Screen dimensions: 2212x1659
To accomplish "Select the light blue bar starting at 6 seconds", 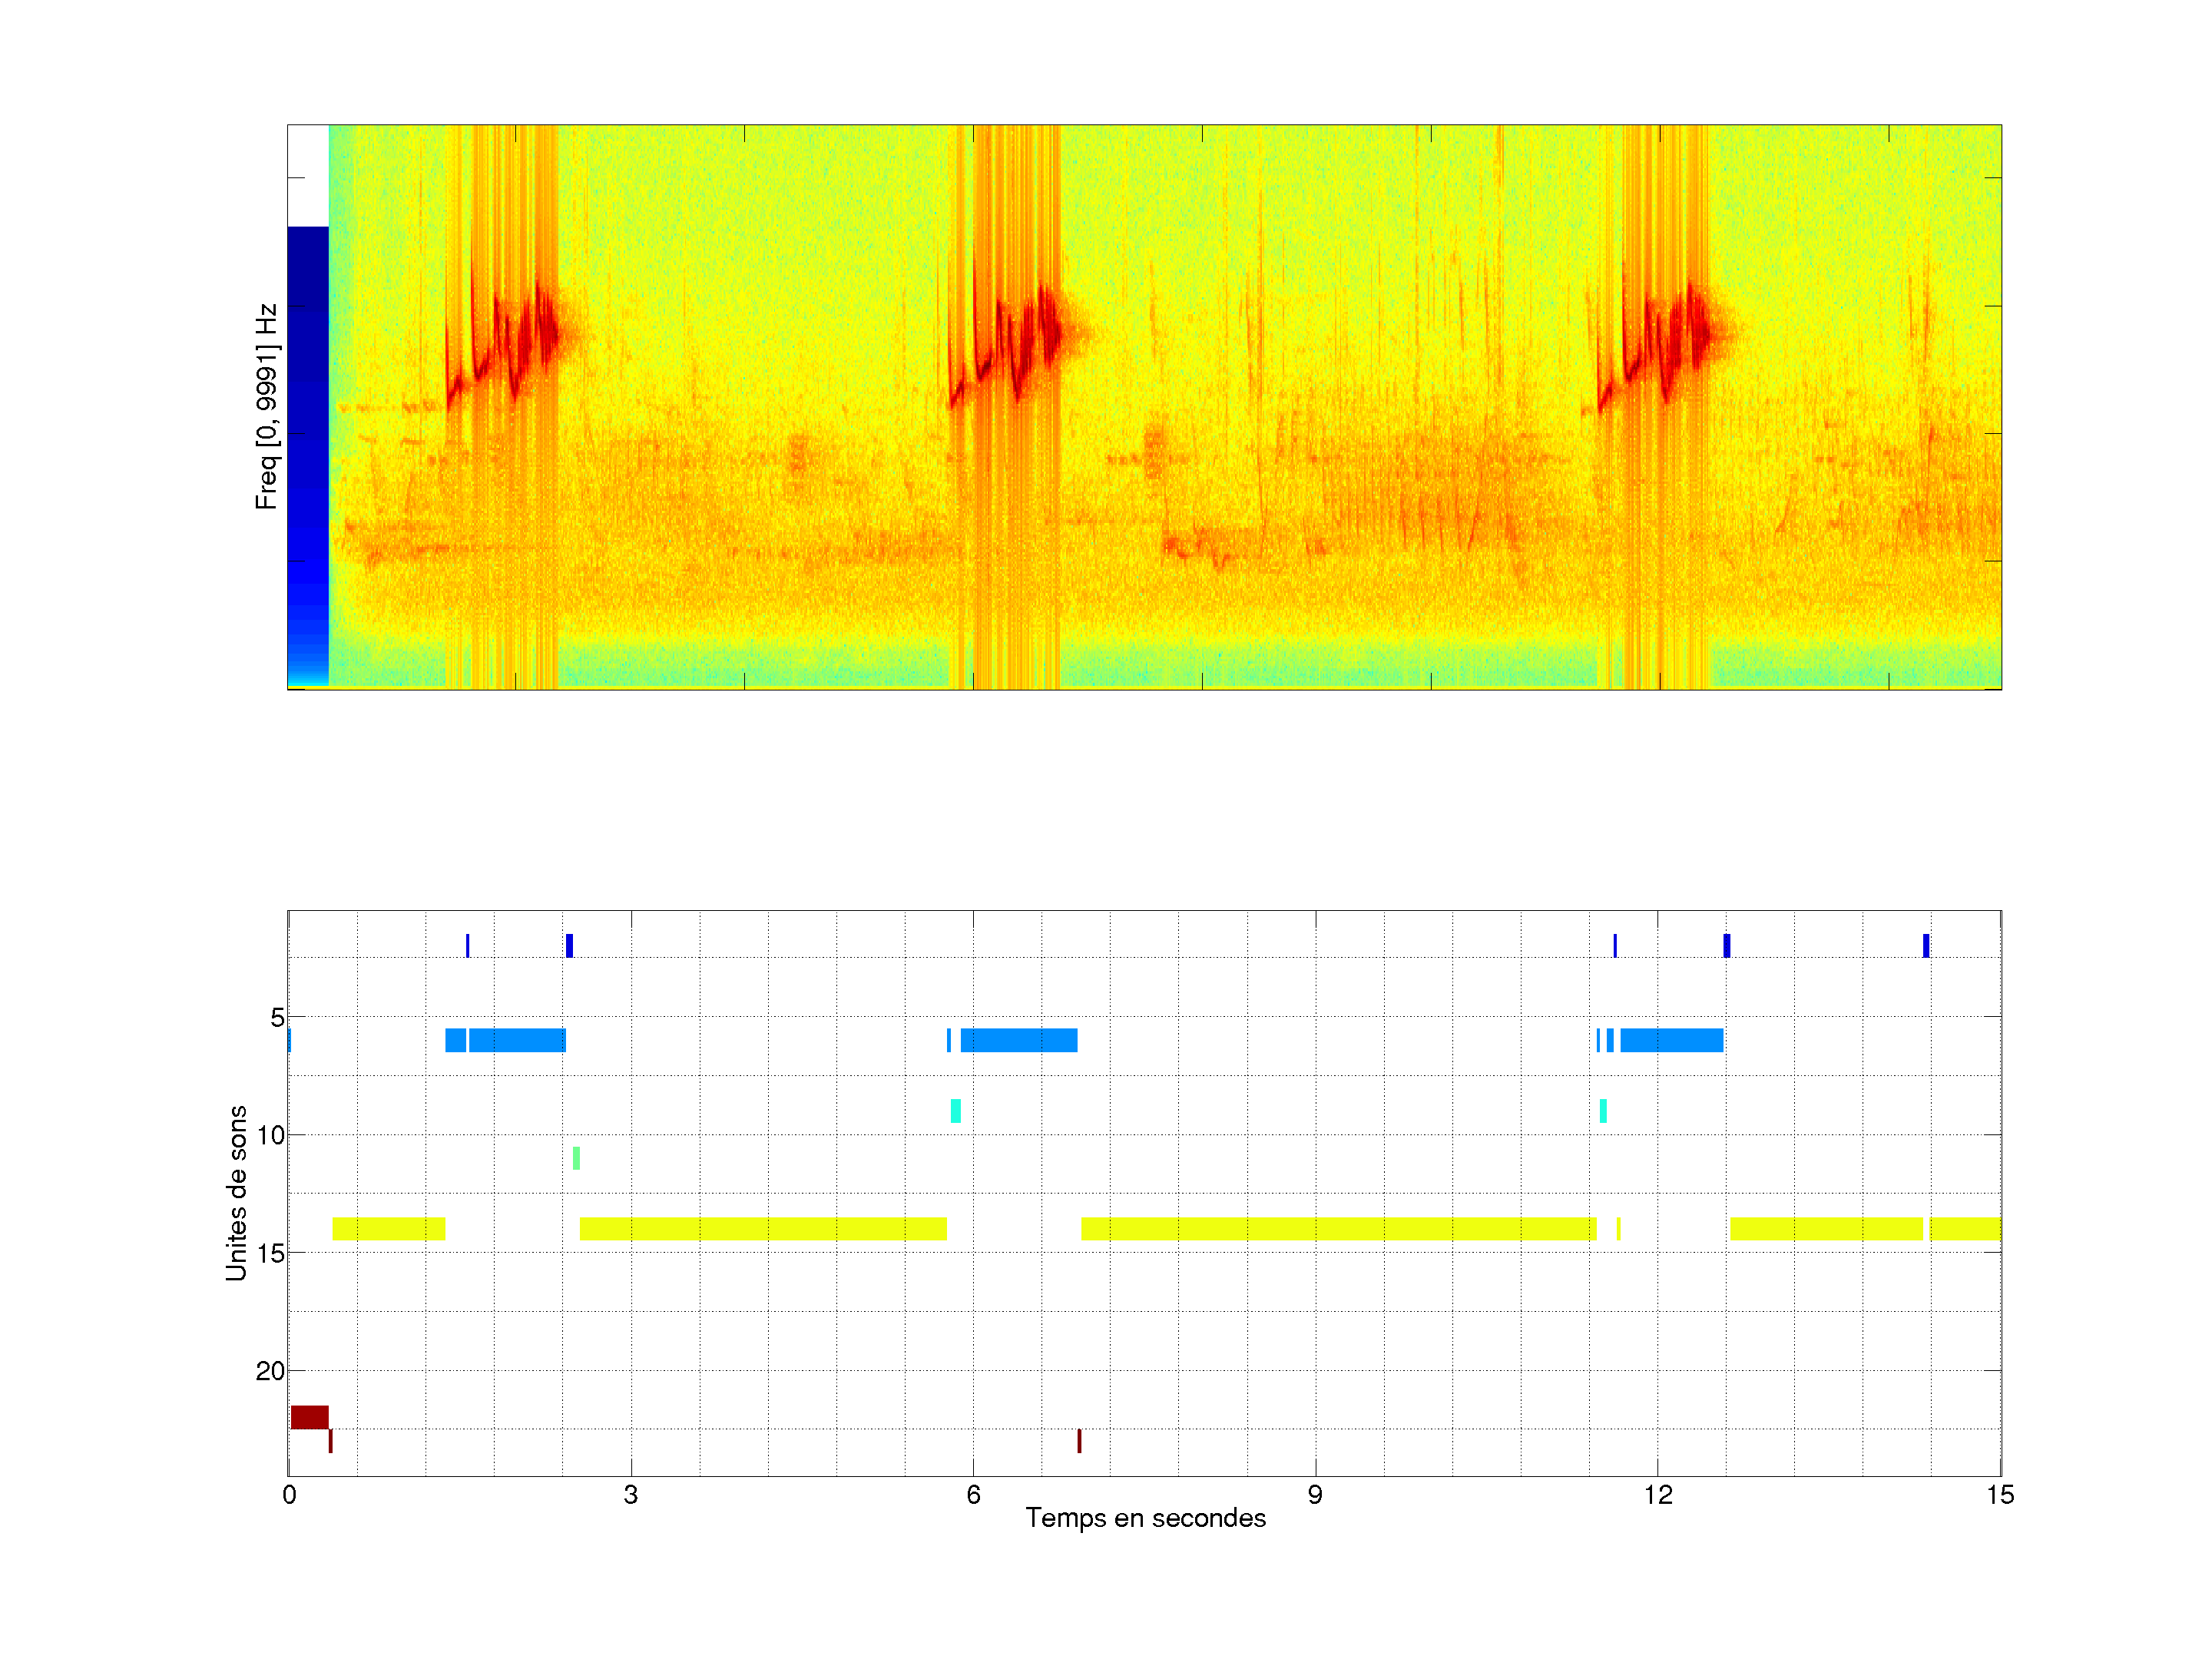I will (x=1018, y=1040).
